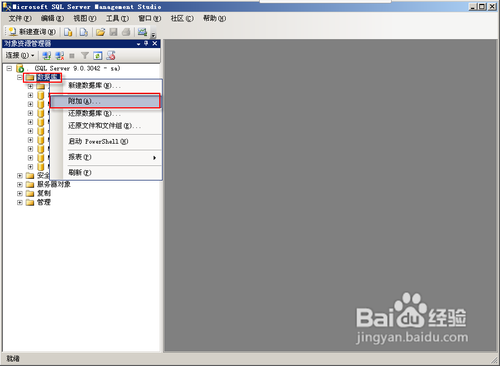Expand the 安全 folder node
The height and width of the screenshot is (366, 500).
pyautogui.click(x=20, y=175)
